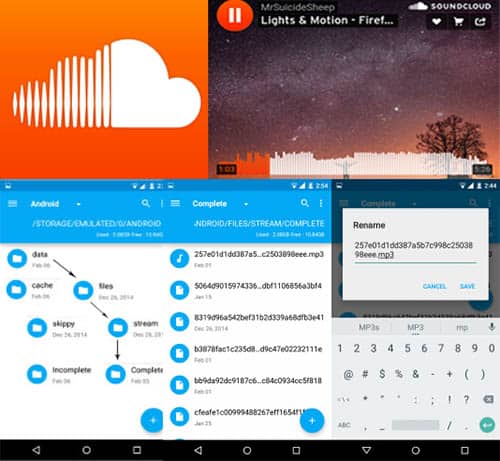Tap the 1 key on keyboard
The width and height of the screenshot is (500, 461).
click(340, 349)
